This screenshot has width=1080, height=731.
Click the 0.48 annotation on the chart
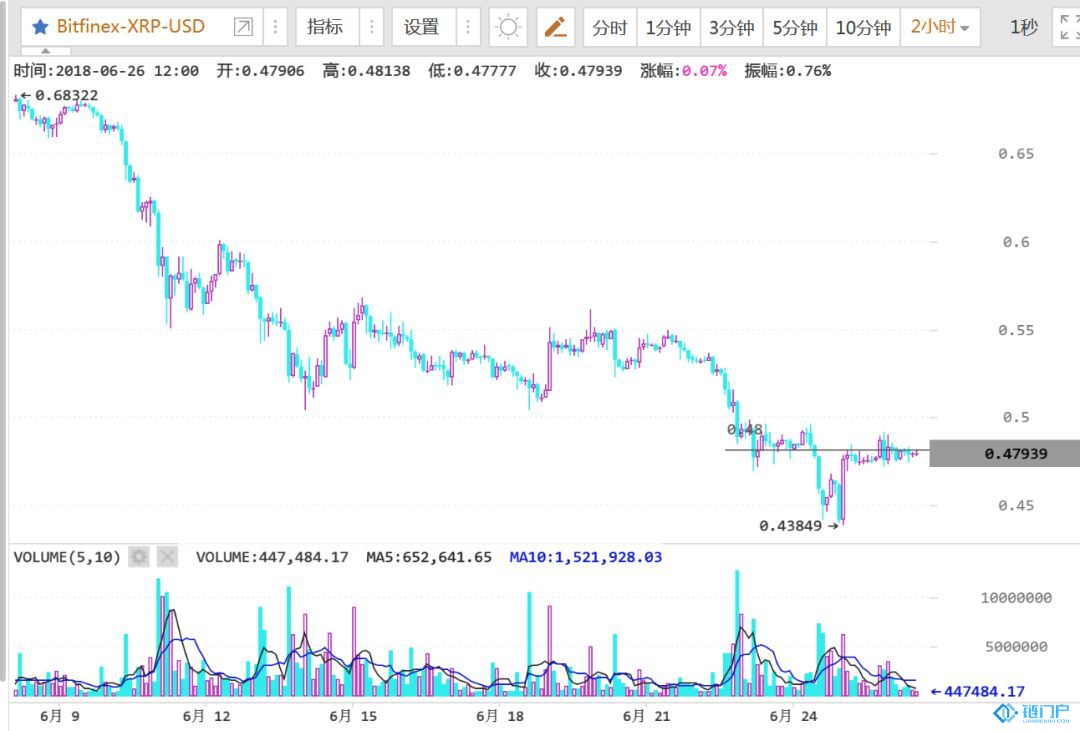(745, 430)
